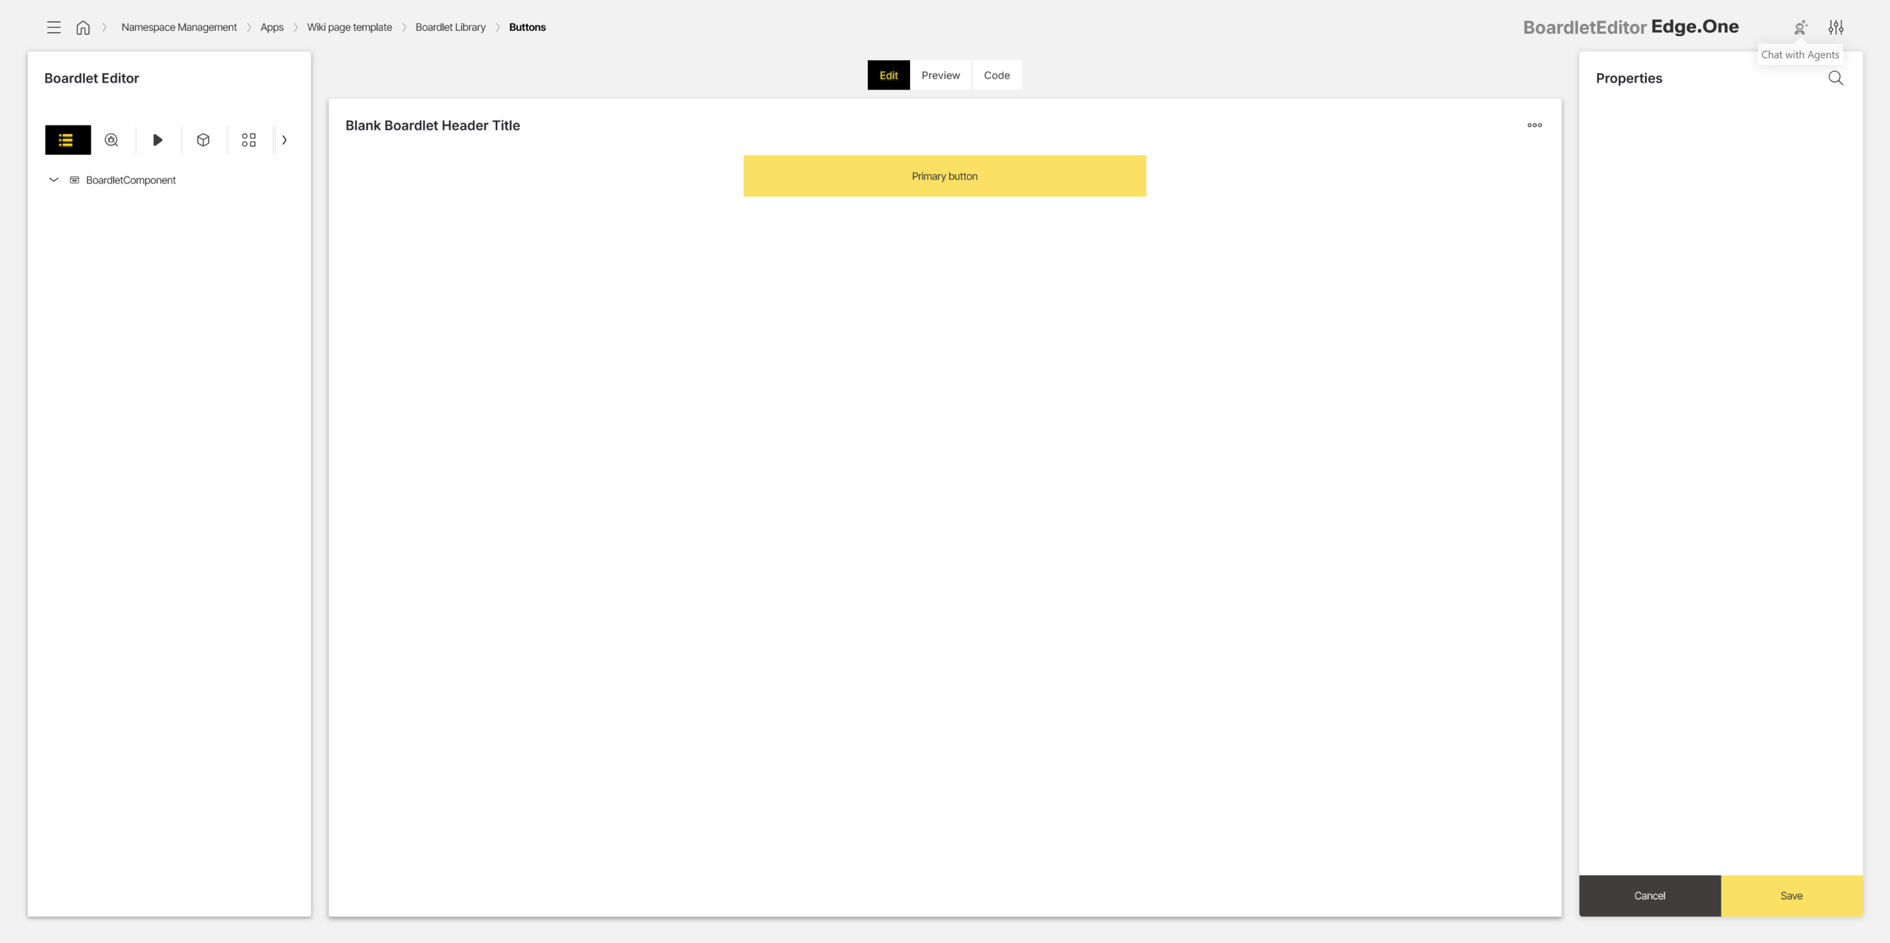Navigate to Apps breadcrumb
The width and height of the screenshot is (1890, 943).
(x=272, y=28)
